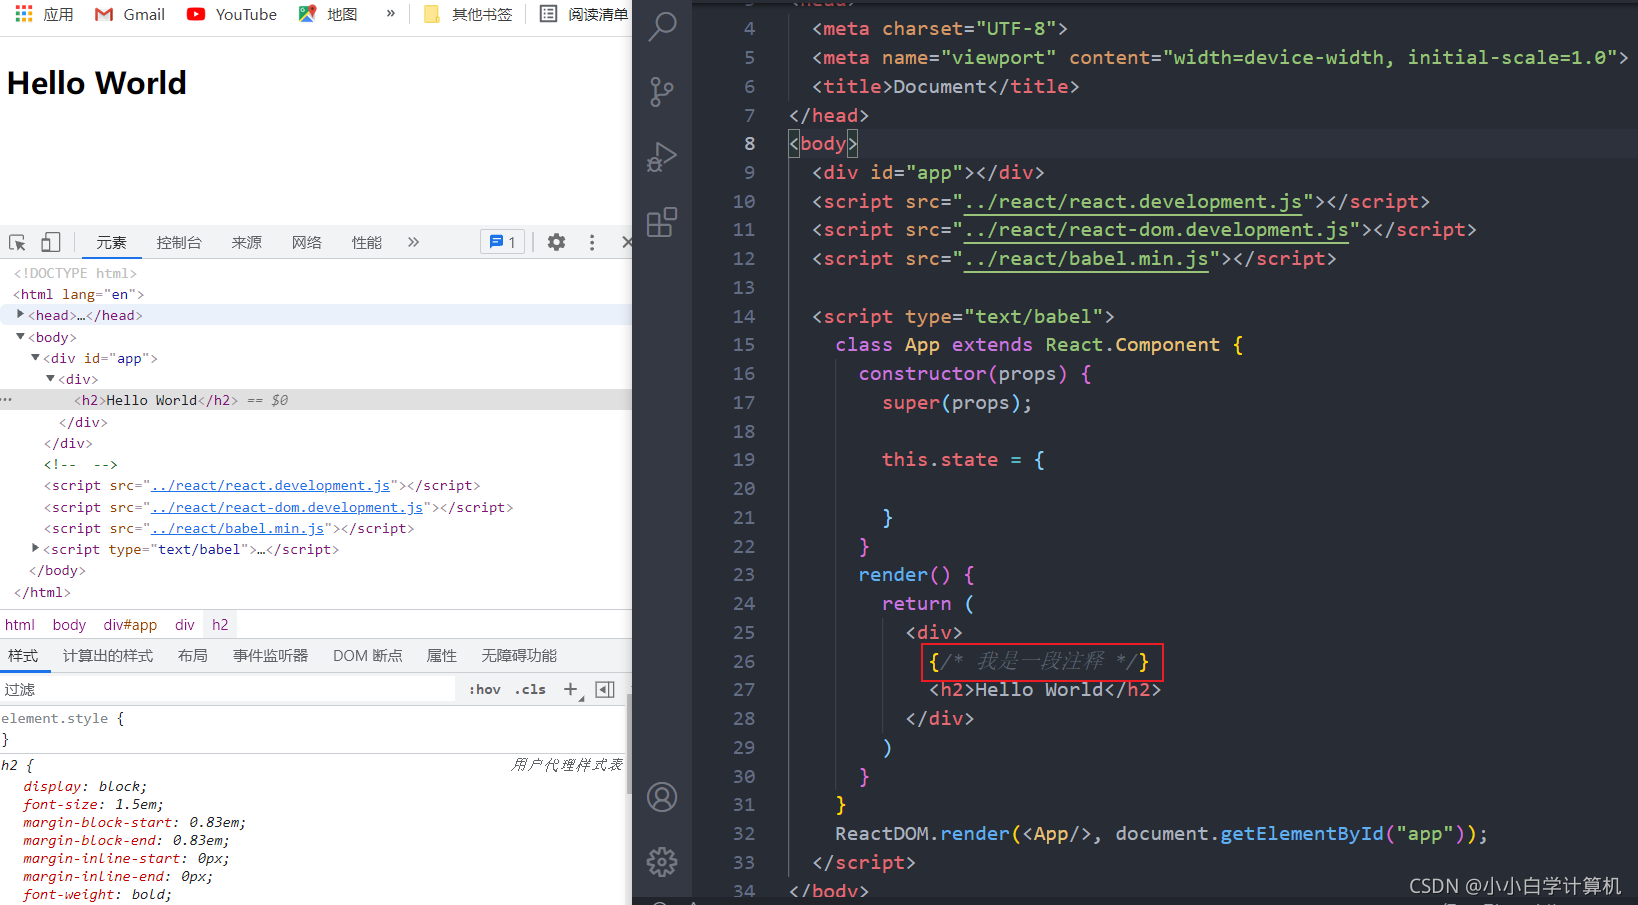This screenshot has width=1638, height=905.
Task: Click the ReactDOM.render line in editor
Action: [1161, 834]
